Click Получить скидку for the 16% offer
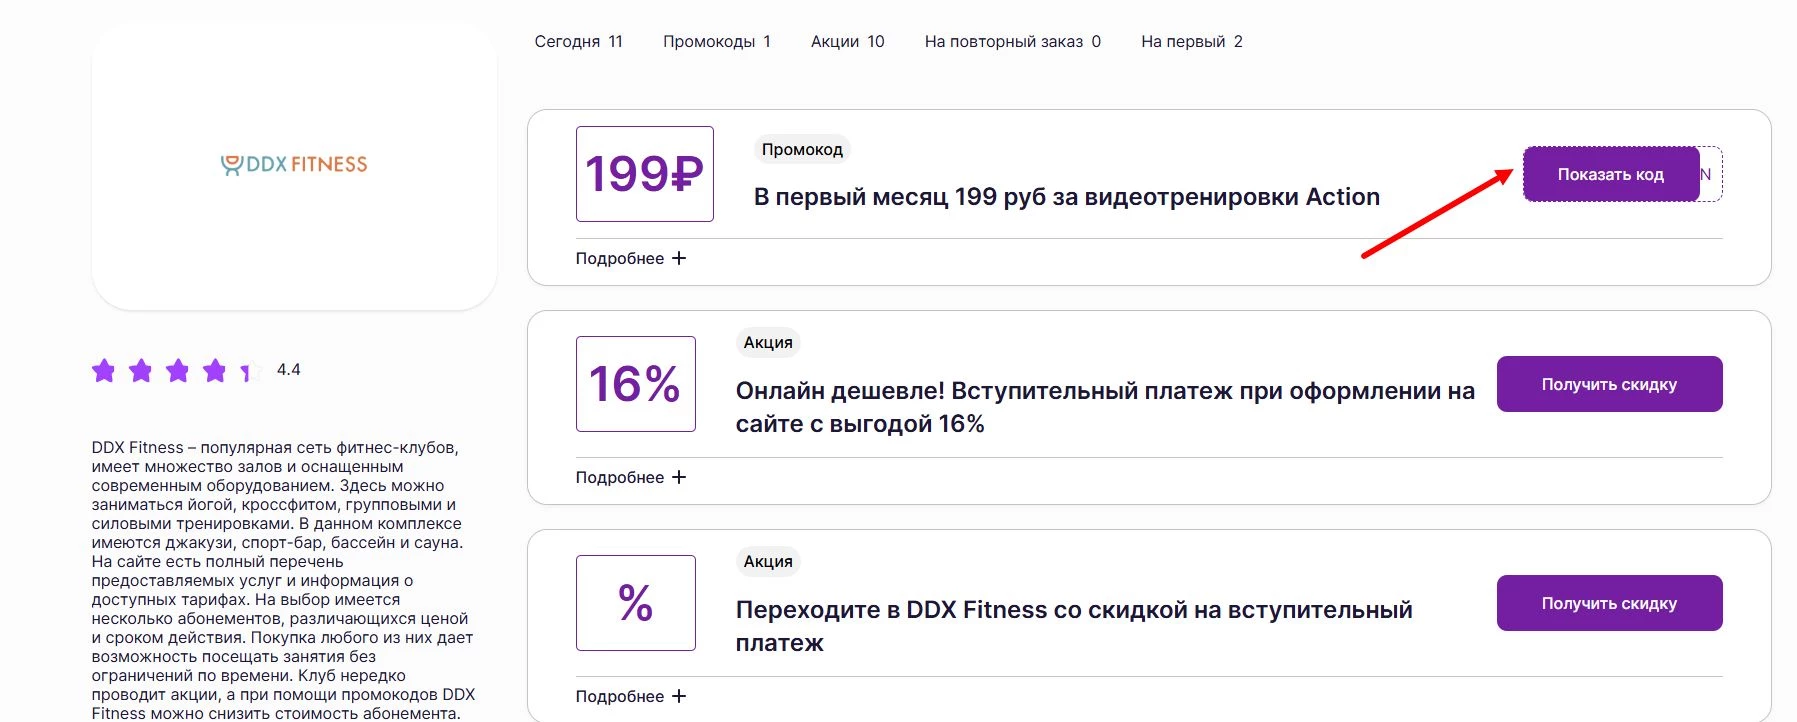This screenshot has height=722, width=1797. coord(1608,383)
